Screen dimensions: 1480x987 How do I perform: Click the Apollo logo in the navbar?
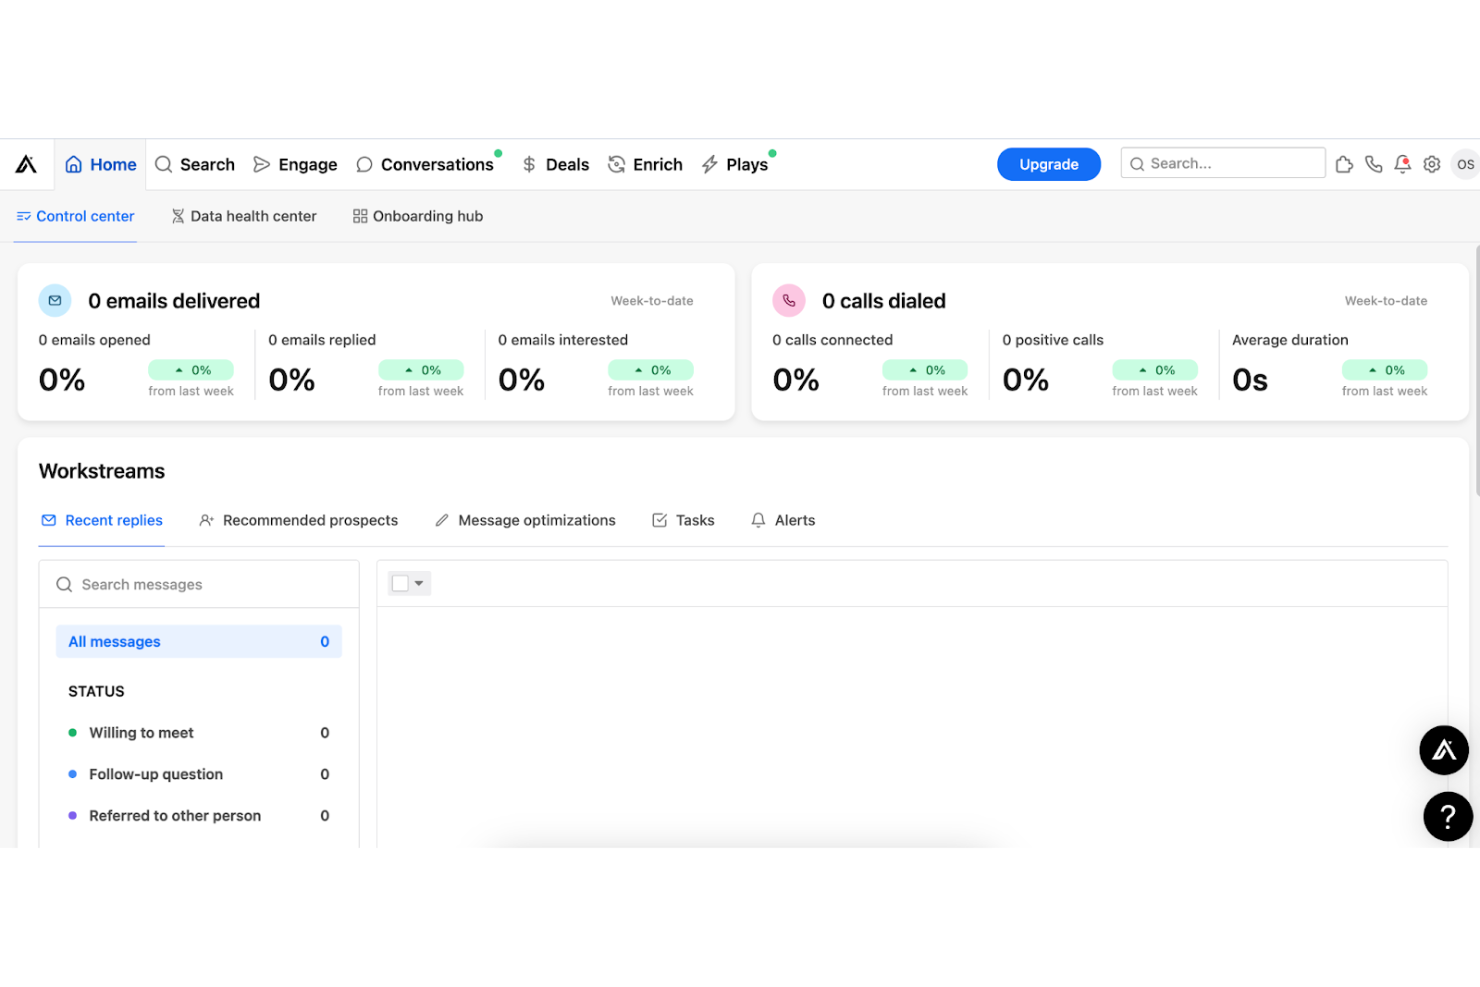(x=26, y=164)
